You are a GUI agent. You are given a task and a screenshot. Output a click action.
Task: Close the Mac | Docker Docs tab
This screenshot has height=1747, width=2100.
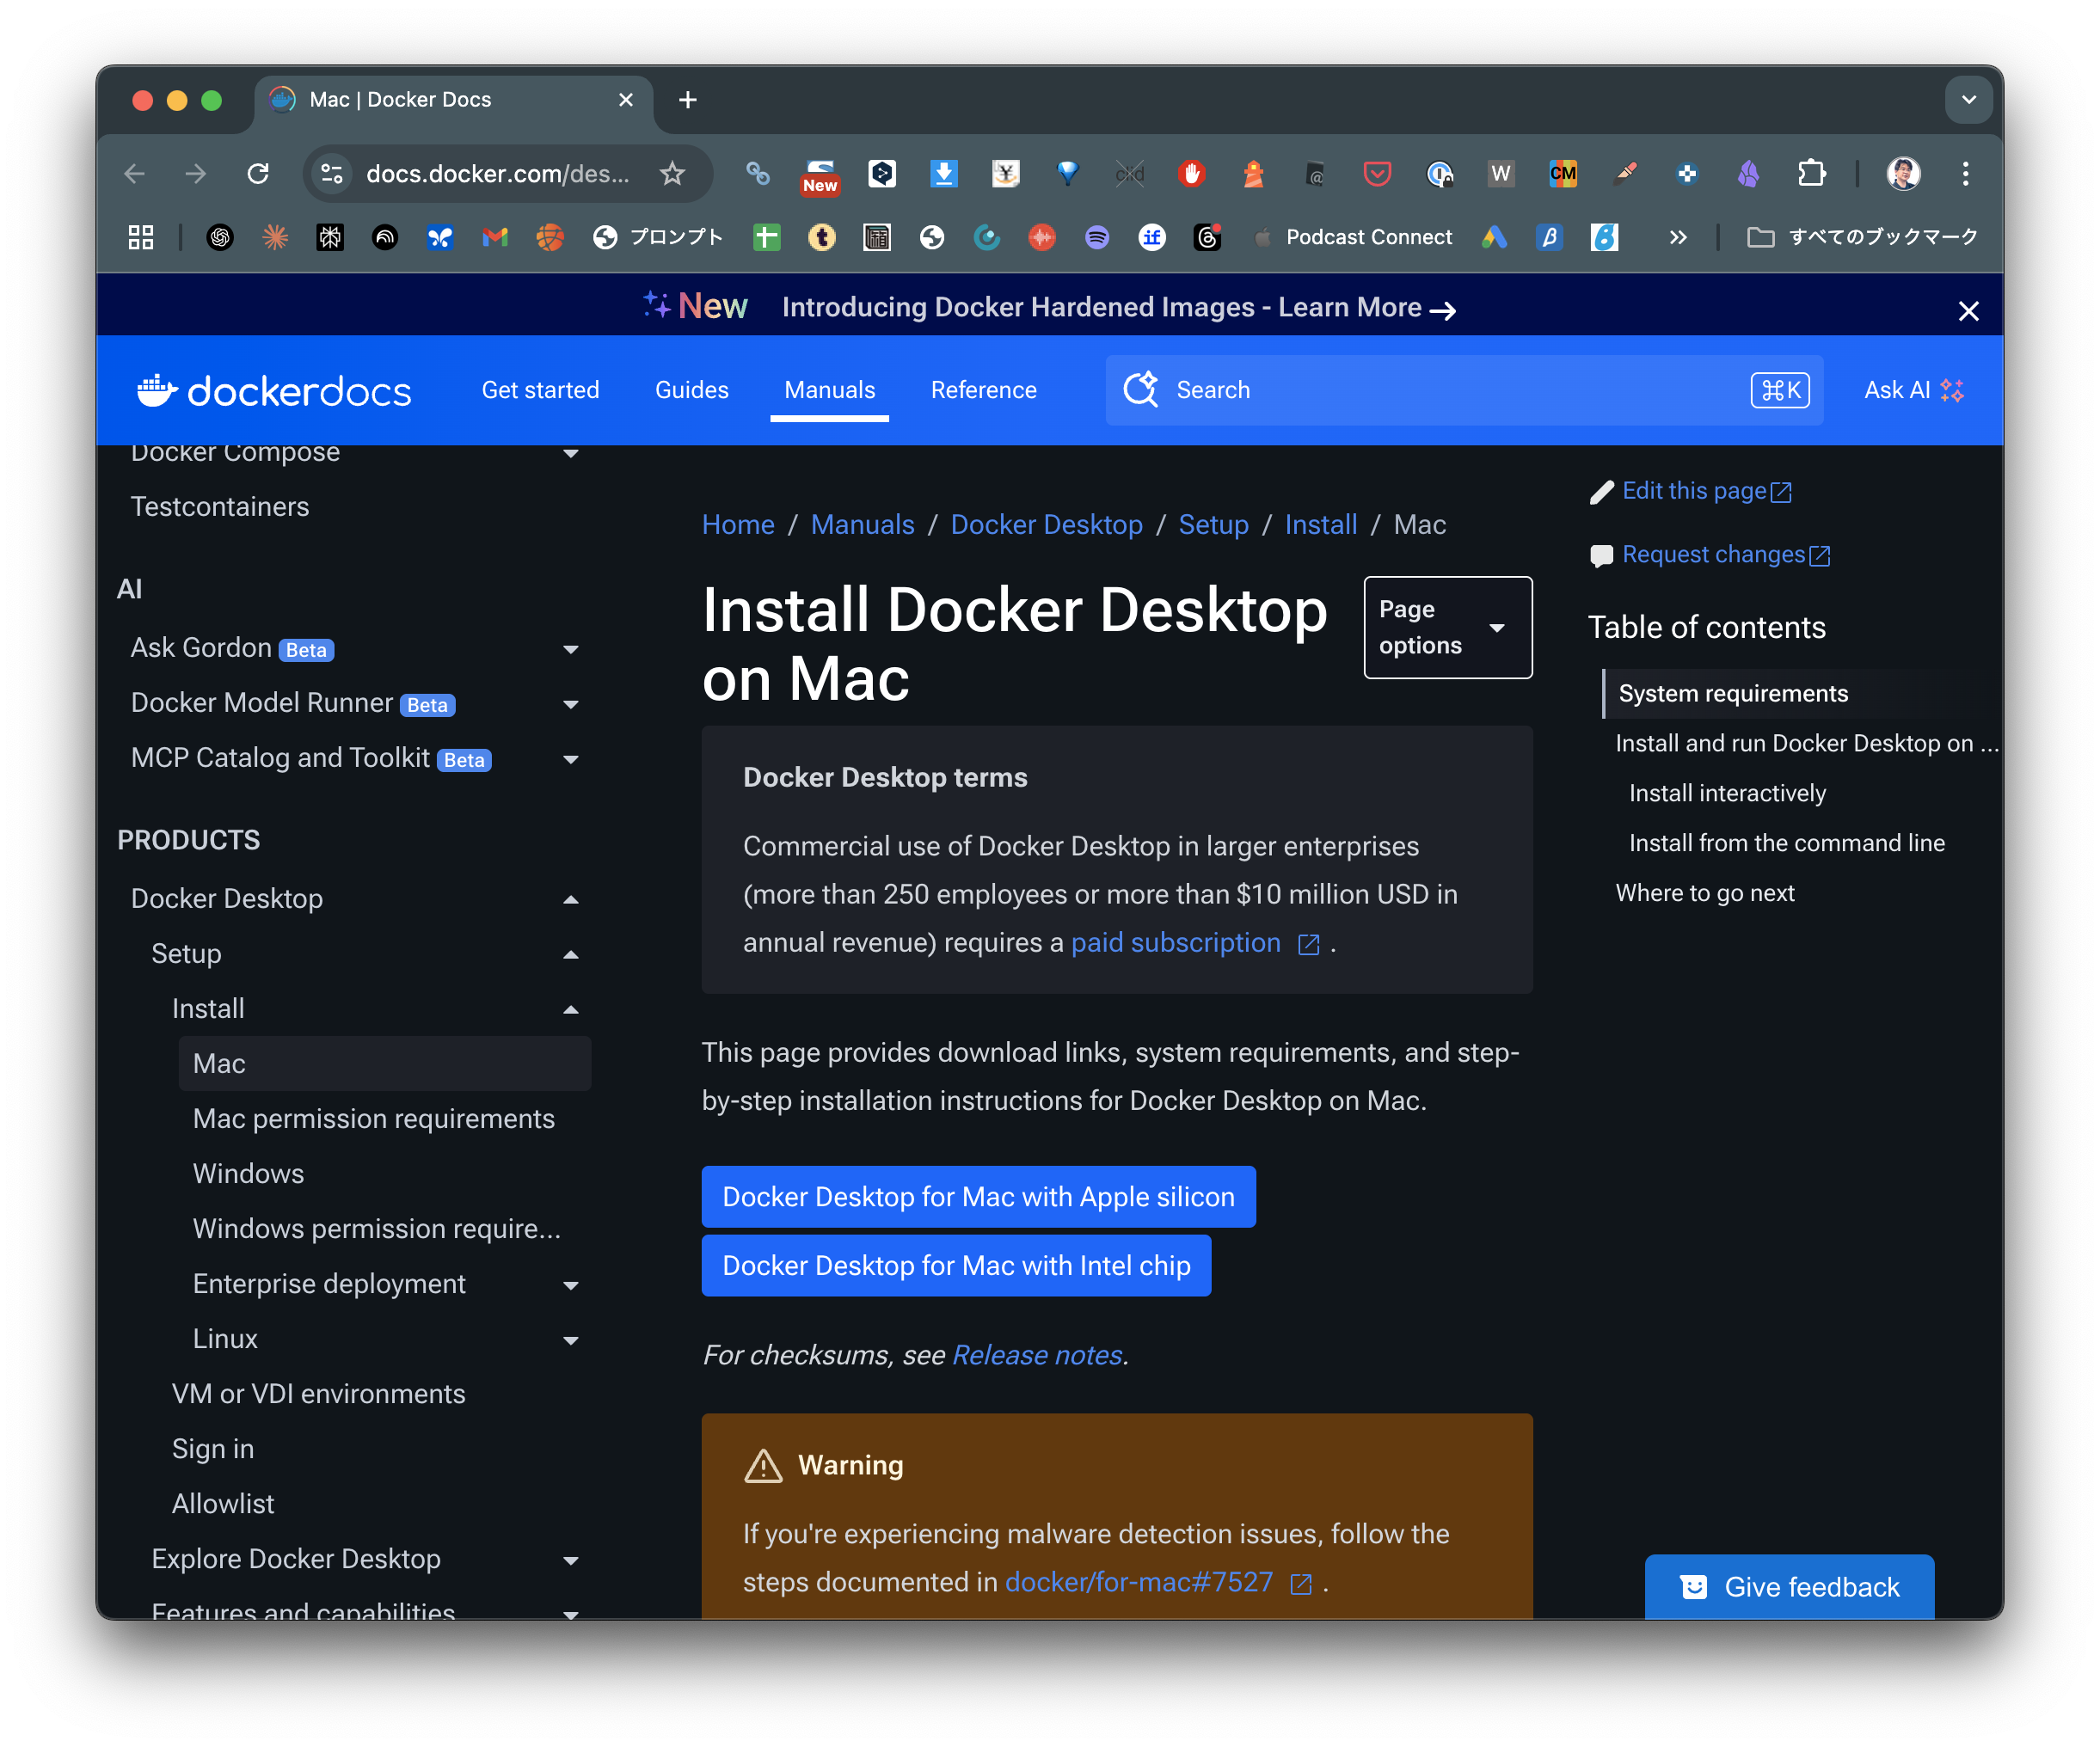(x=626, y=100)
